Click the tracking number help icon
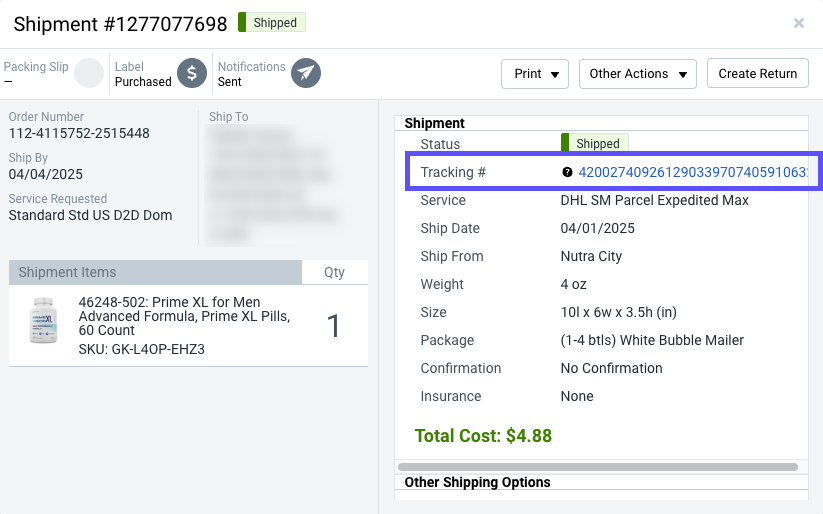Viewport: 823px width, 514px height. coord(567,172)
